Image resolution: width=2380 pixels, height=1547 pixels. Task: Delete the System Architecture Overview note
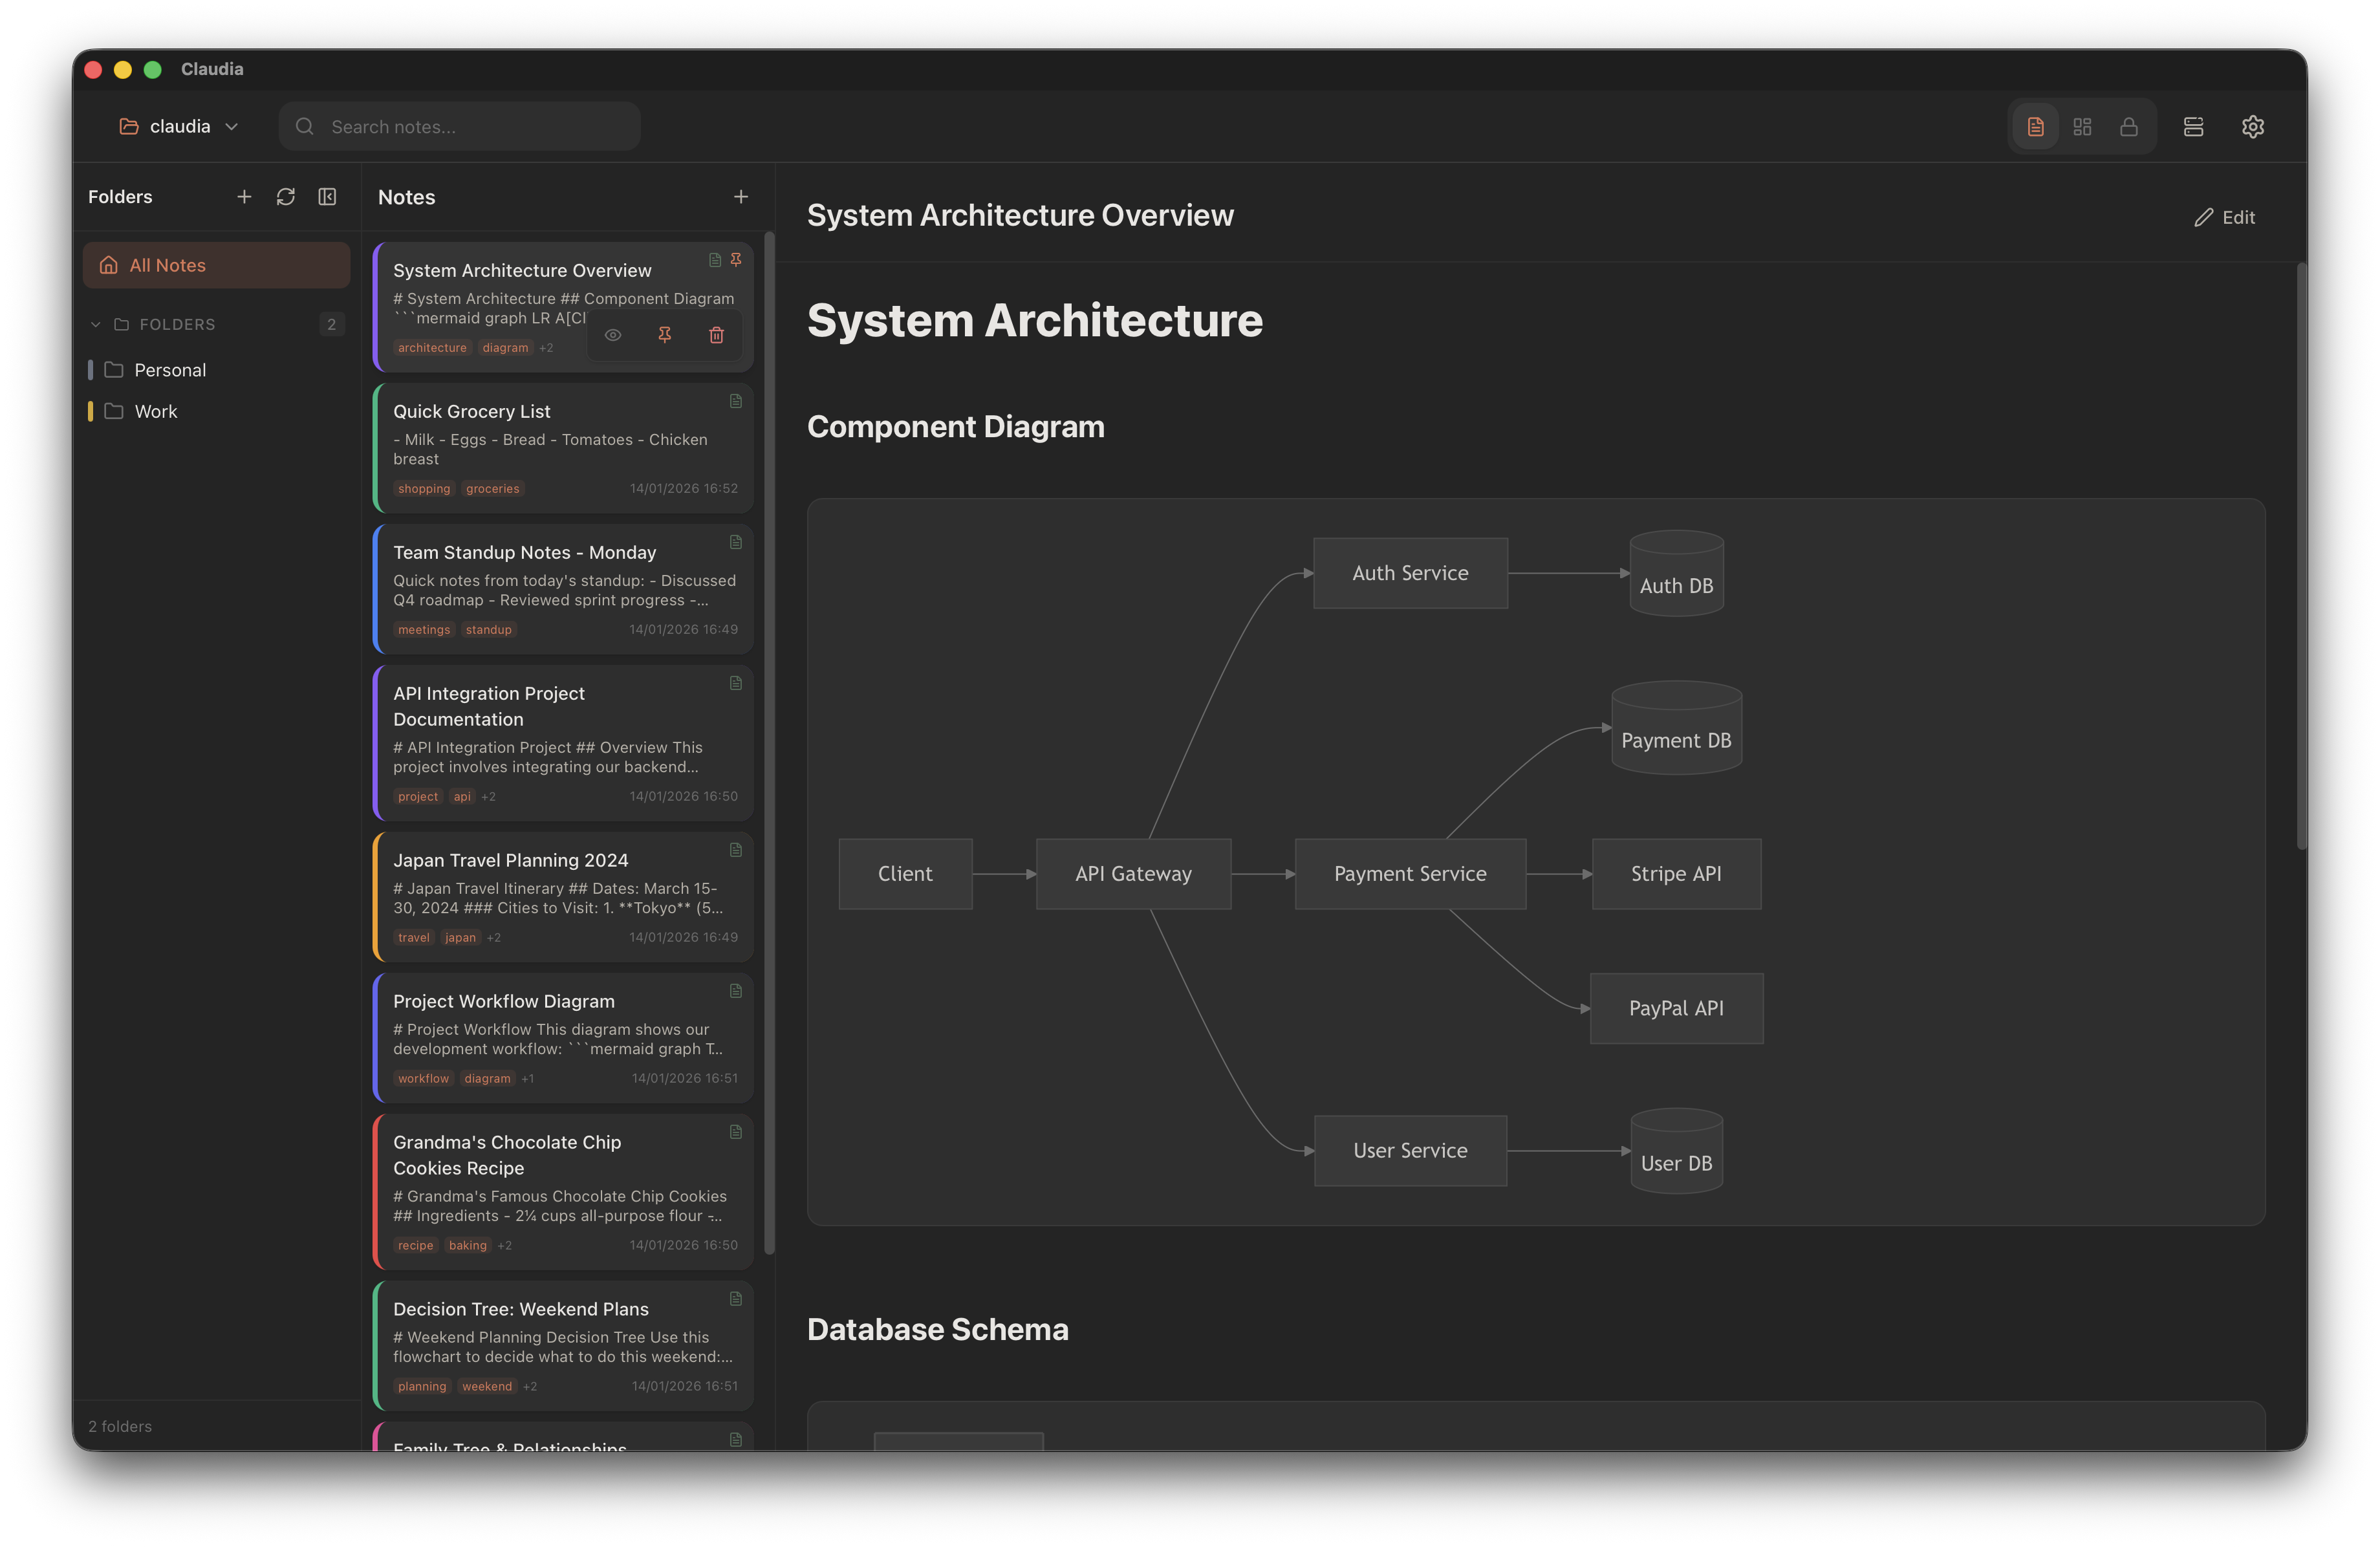coord(716,335)
